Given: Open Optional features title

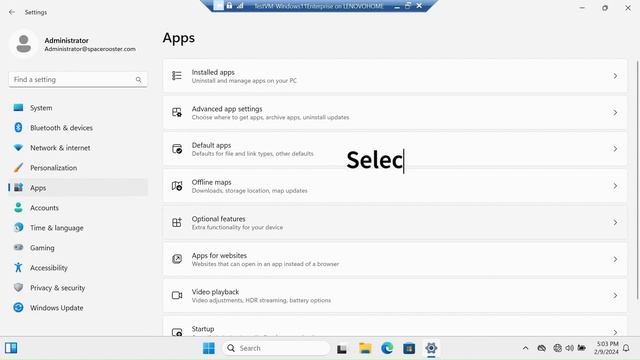Looking at the screenshot, I should (218, 219).
